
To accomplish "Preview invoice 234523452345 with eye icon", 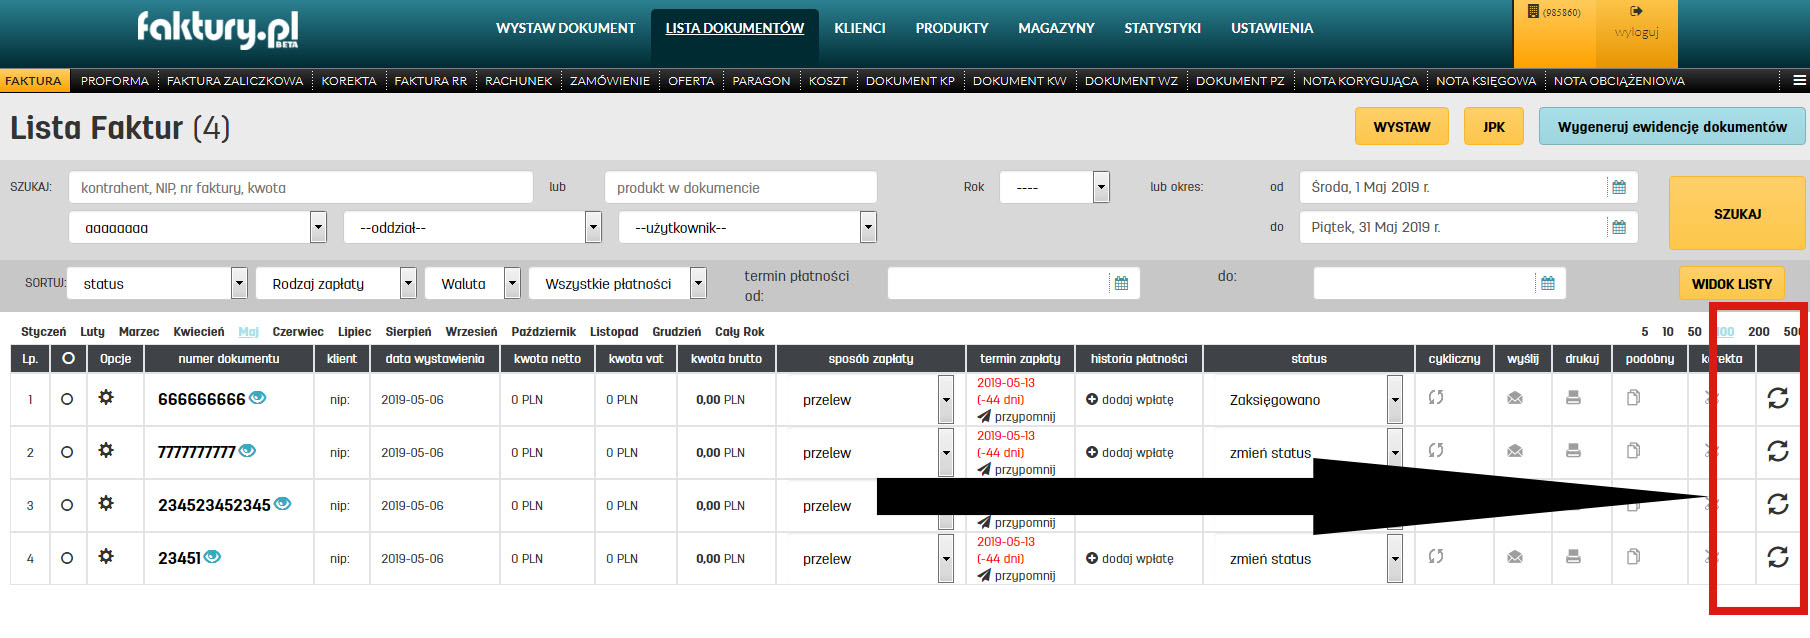I will tap(283, 504).
